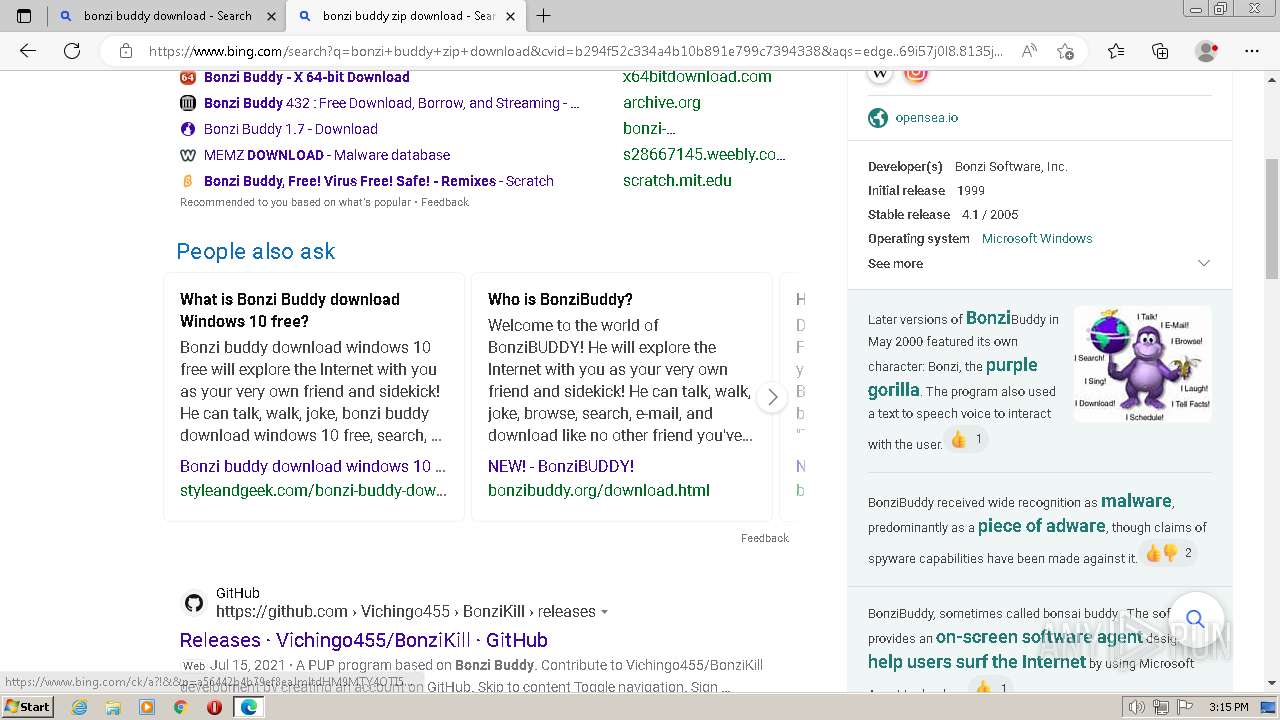Select the bonzi buddy zip download tab
The width and height of the screenshot is (1280, 720).
(x=408, y=16)
